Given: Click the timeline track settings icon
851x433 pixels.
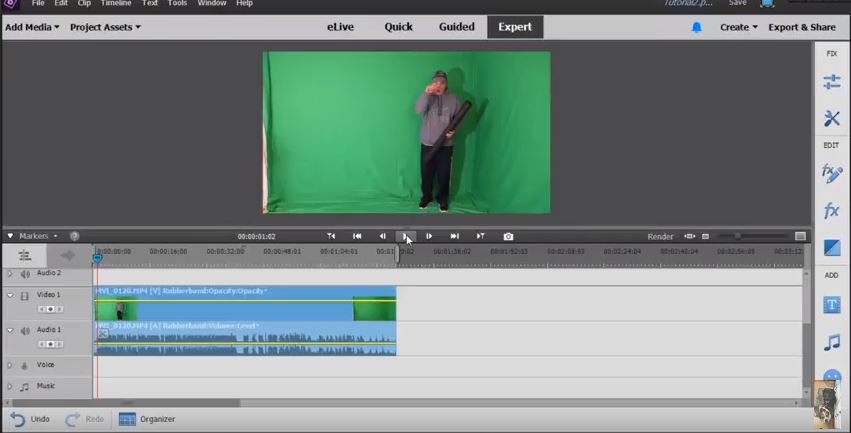Looking at the screenshot, I should pos(24,255).
